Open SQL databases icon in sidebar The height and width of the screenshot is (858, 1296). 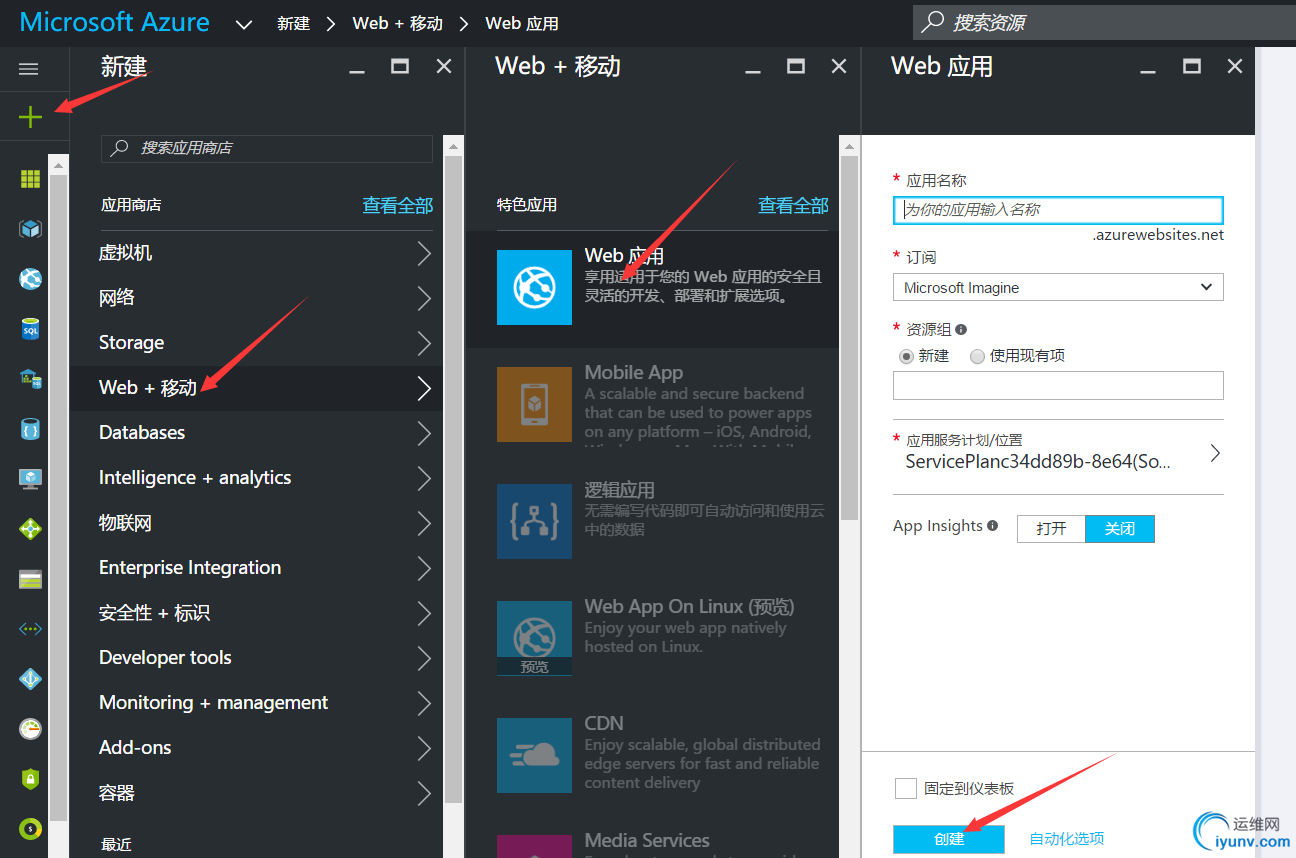pos(30,328)
